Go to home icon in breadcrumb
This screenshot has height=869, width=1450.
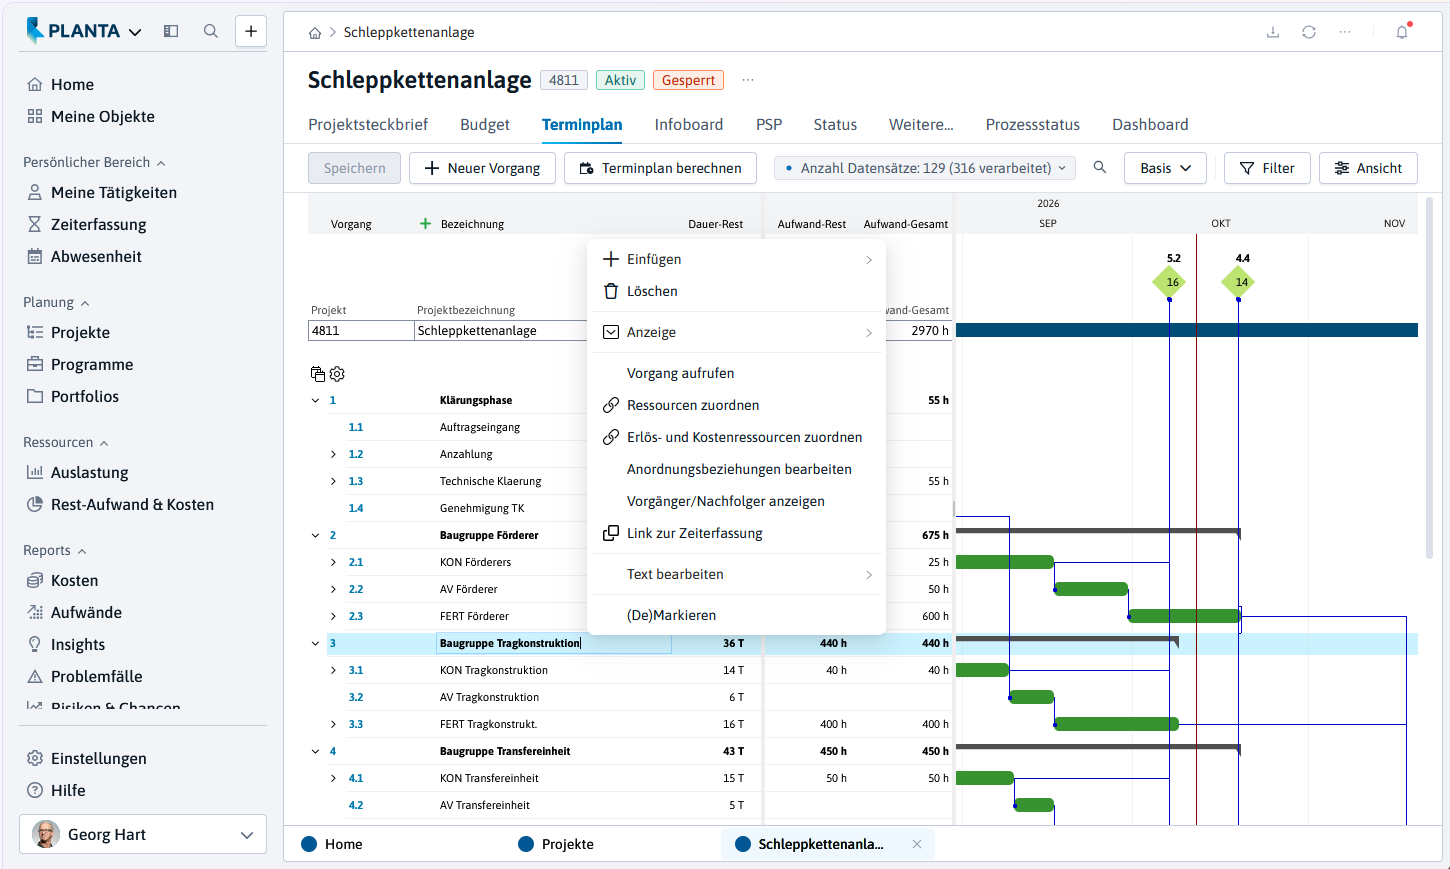pyautogui.click(x=315, y=33)
